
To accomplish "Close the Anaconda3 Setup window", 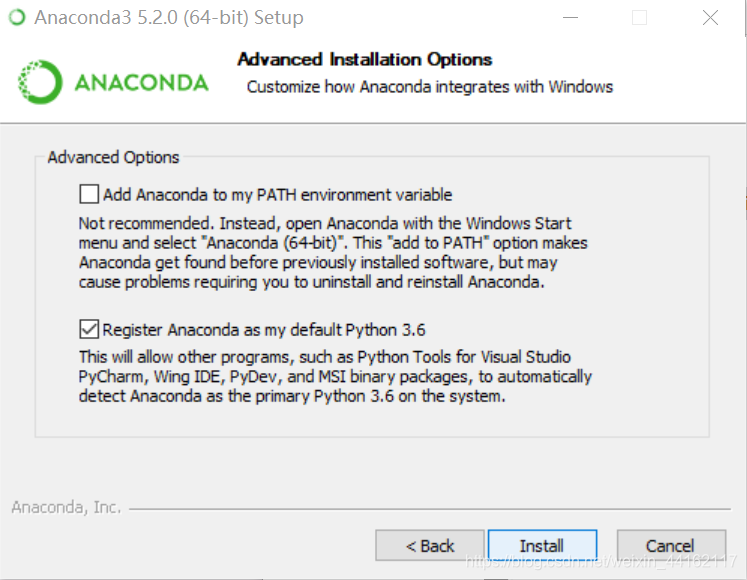I will click(x=709, y=18).
